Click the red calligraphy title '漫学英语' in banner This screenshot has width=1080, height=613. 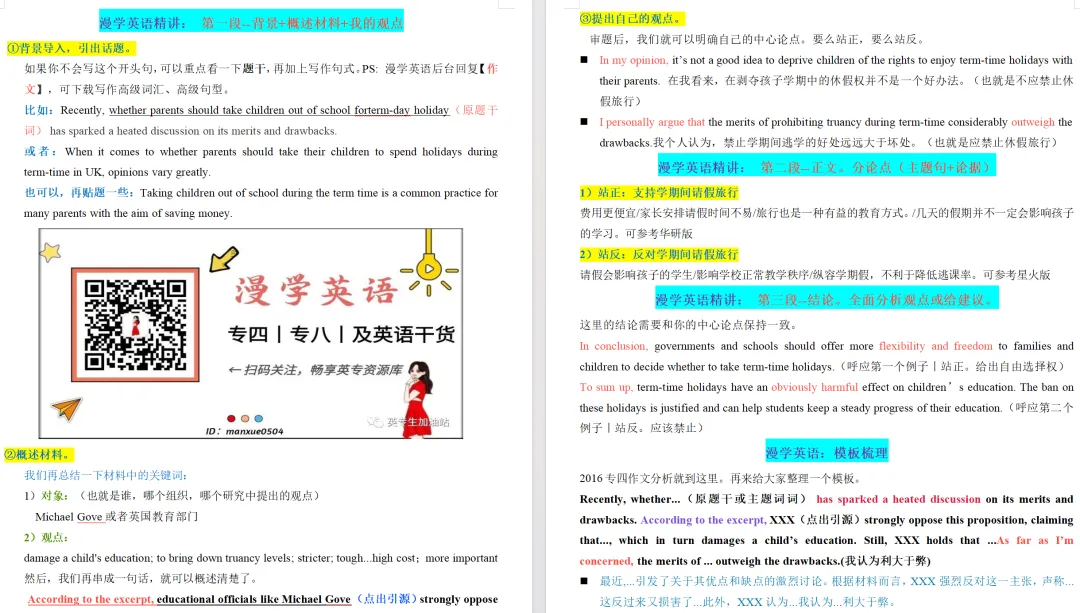pos(315,290)
